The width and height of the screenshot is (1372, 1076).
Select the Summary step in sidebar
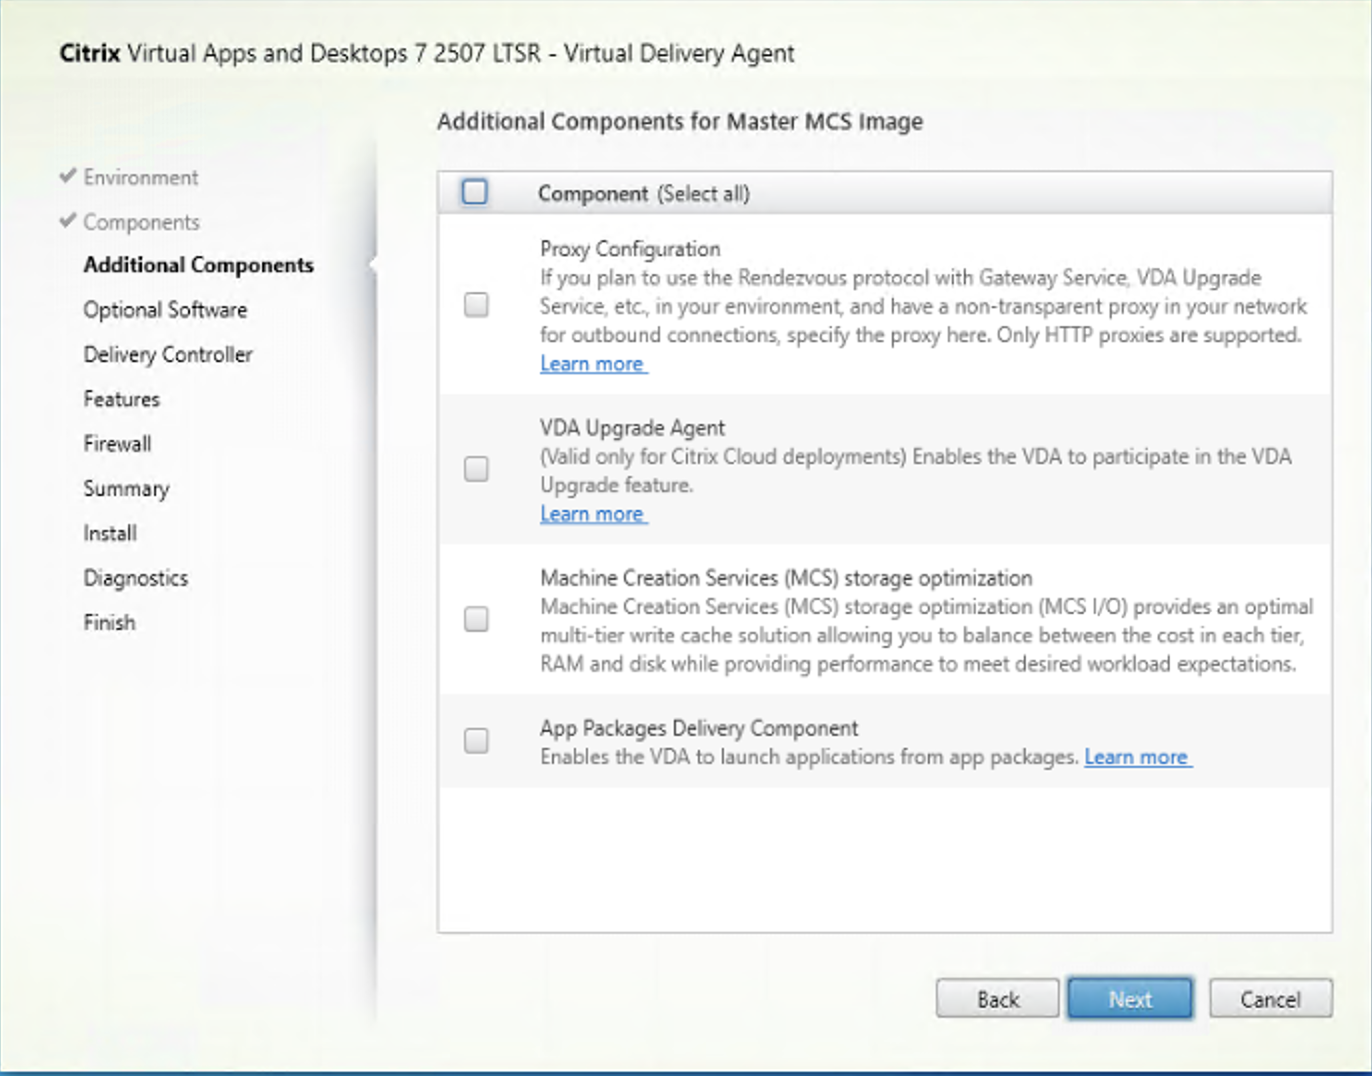click(x=126, y=488)
